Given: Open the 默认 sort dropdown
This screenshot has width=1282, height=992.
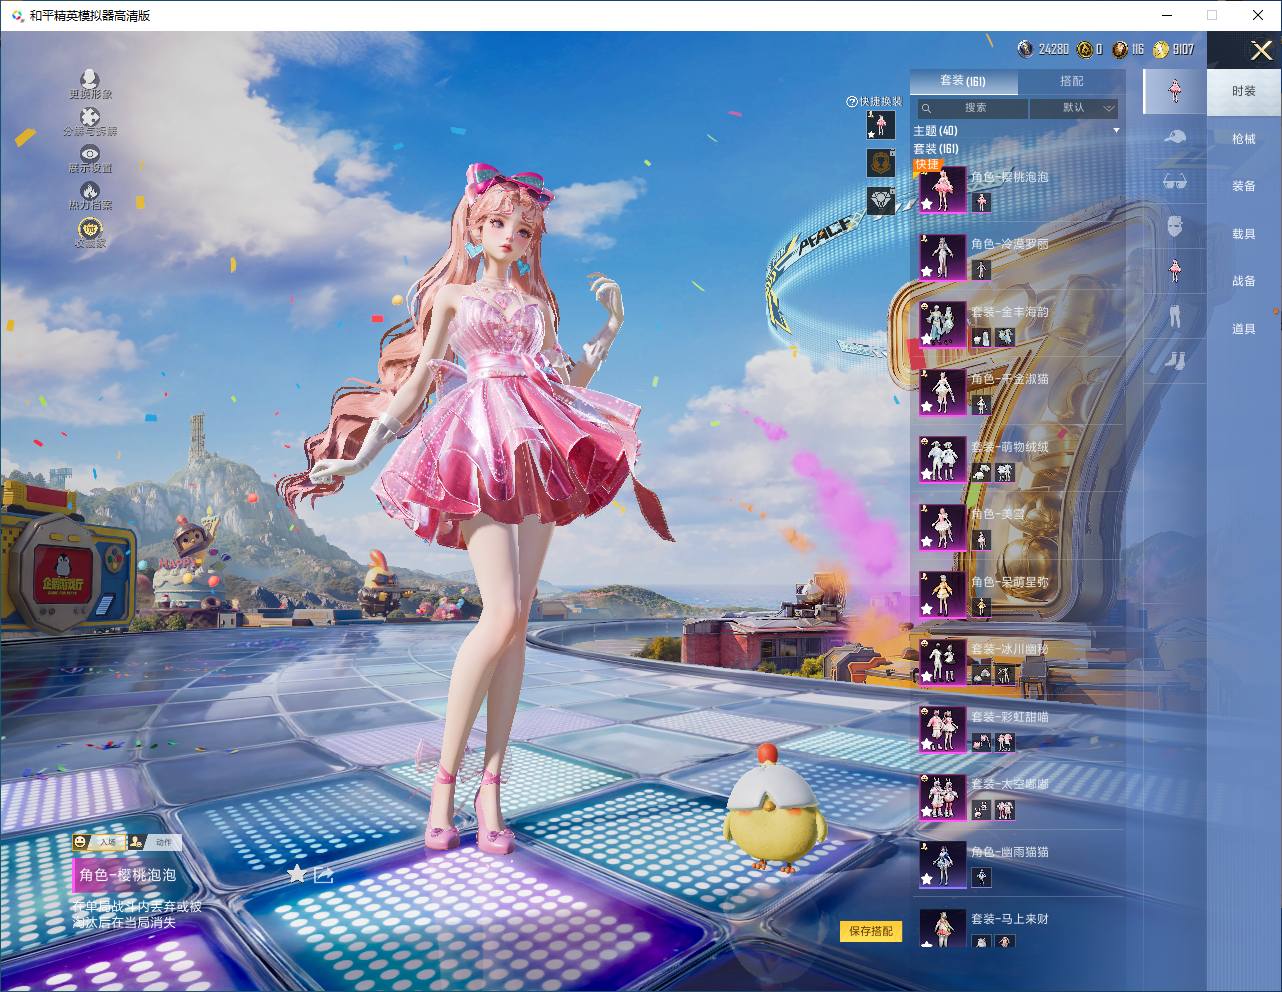Looking at the screenshot, I should 1074,108.
